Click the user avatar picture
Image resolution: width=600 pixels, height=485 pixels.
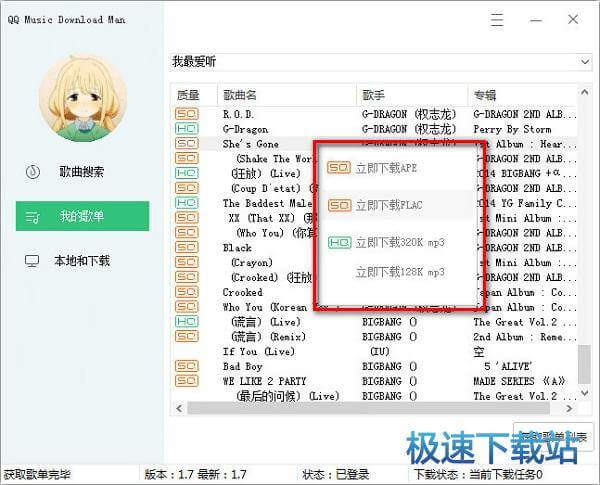click(x=83, y=98)
